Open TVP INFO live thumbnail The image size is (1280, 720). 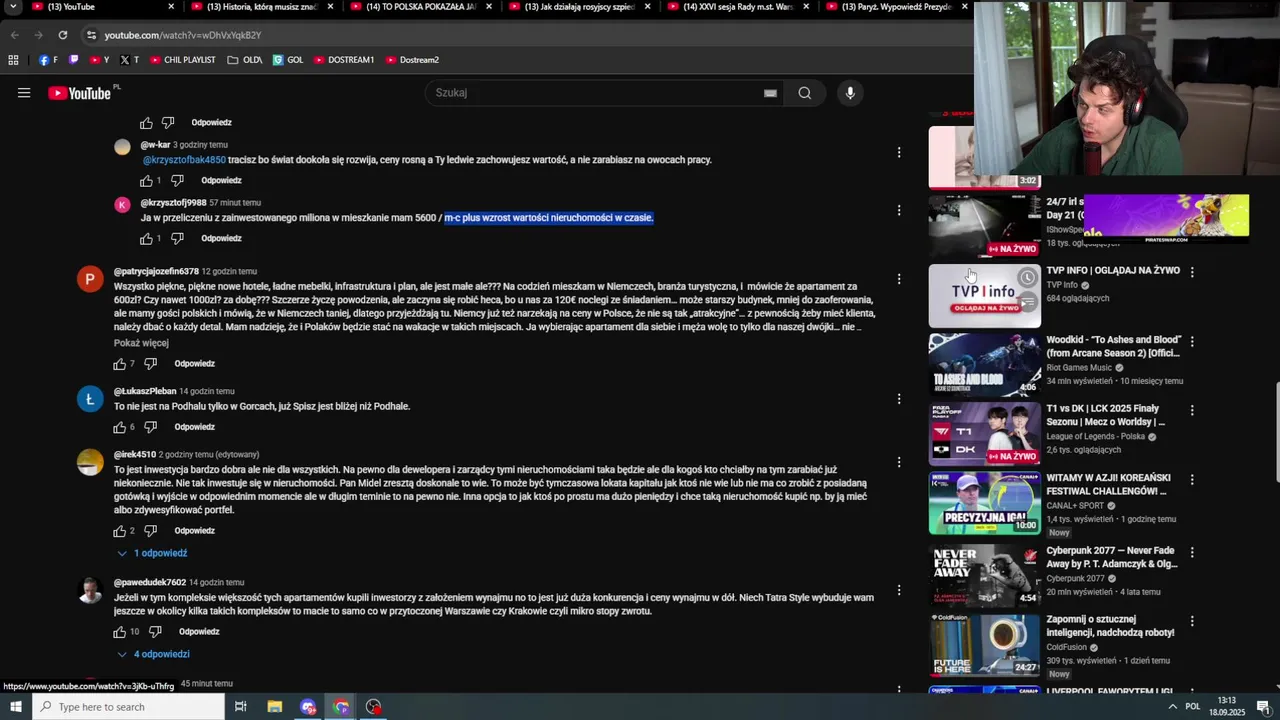click(x=984, y=296)
